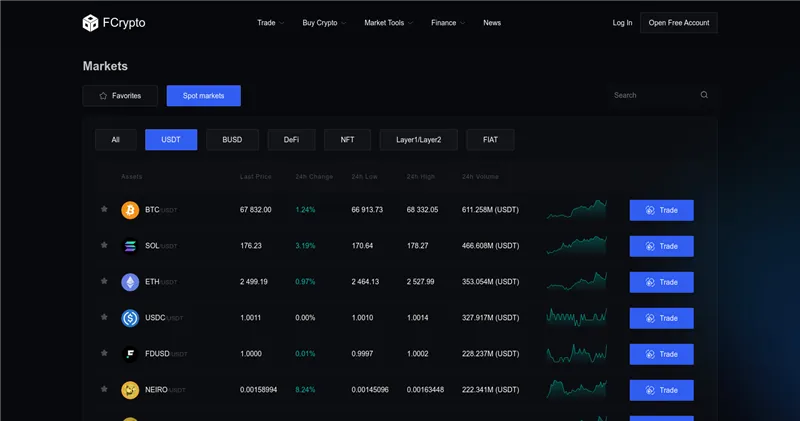The image size is (800, 421).
Task: Click the Log In link
Action: coord(622,23)
